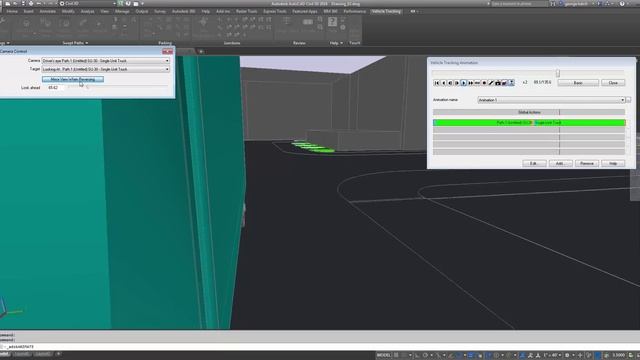
Task: Open the Civil 3D workspace dropdown
Action: point(88,3)
